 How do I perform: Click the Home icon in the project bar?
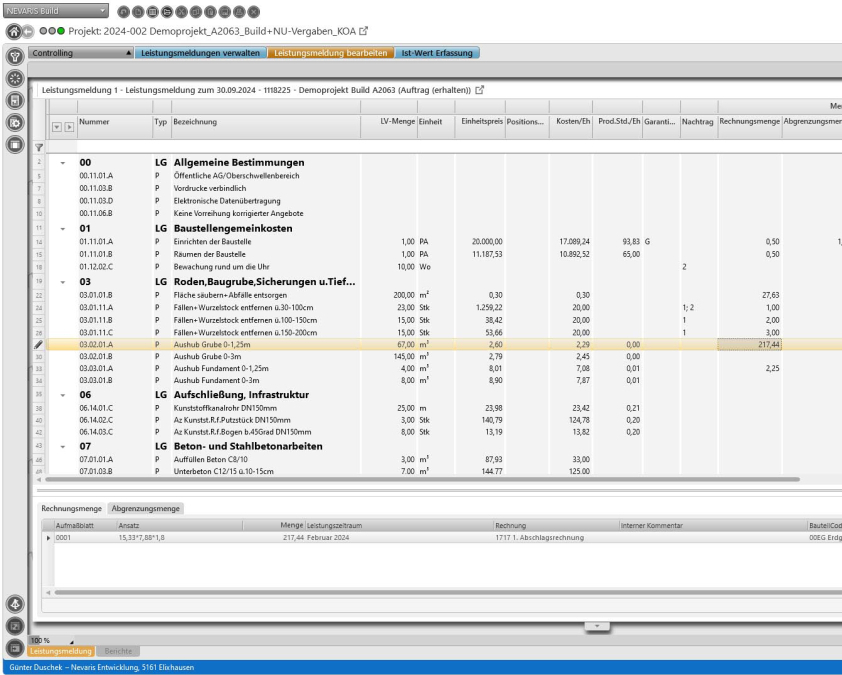pos(11,29)
